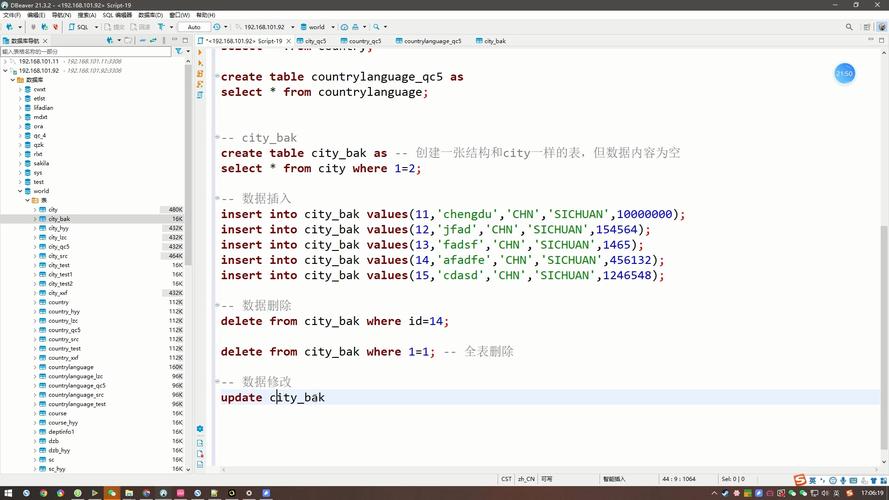Expand the city_bak table node
This screenshot has height=500, width=889.
click(x=35, y=219)
